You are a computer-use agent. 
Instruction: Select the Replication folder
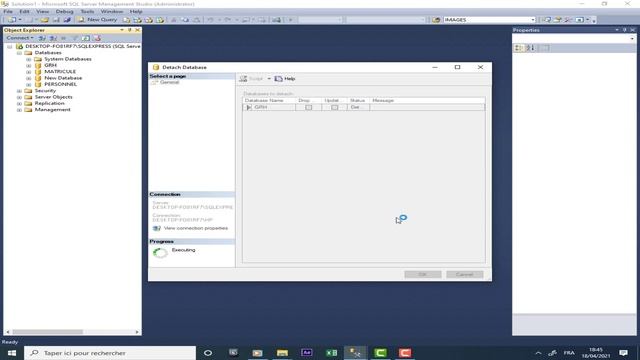click(x=49, y=103)
